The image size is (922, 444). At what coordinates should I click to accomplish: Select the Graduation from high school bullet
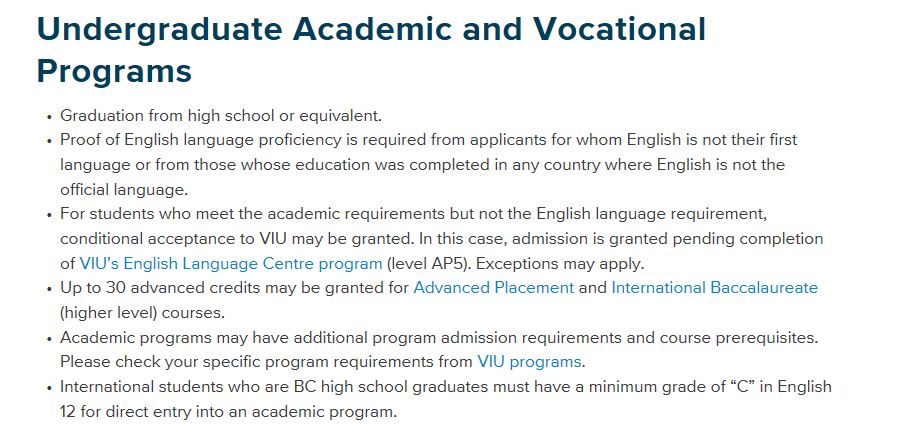pos(221,115)
